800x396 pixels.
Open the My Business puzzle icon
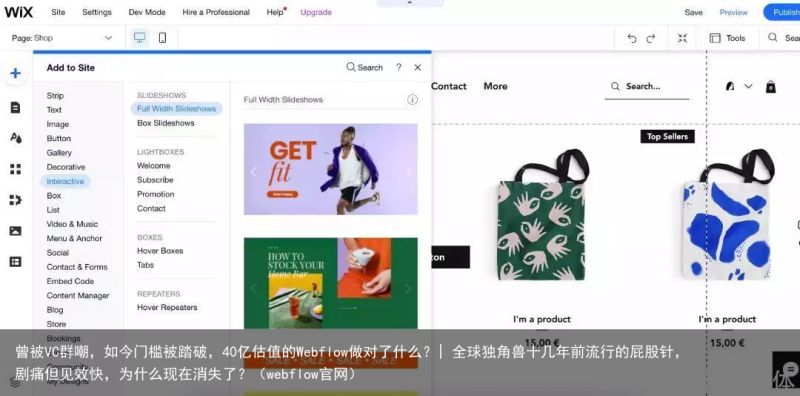(15, 200)
